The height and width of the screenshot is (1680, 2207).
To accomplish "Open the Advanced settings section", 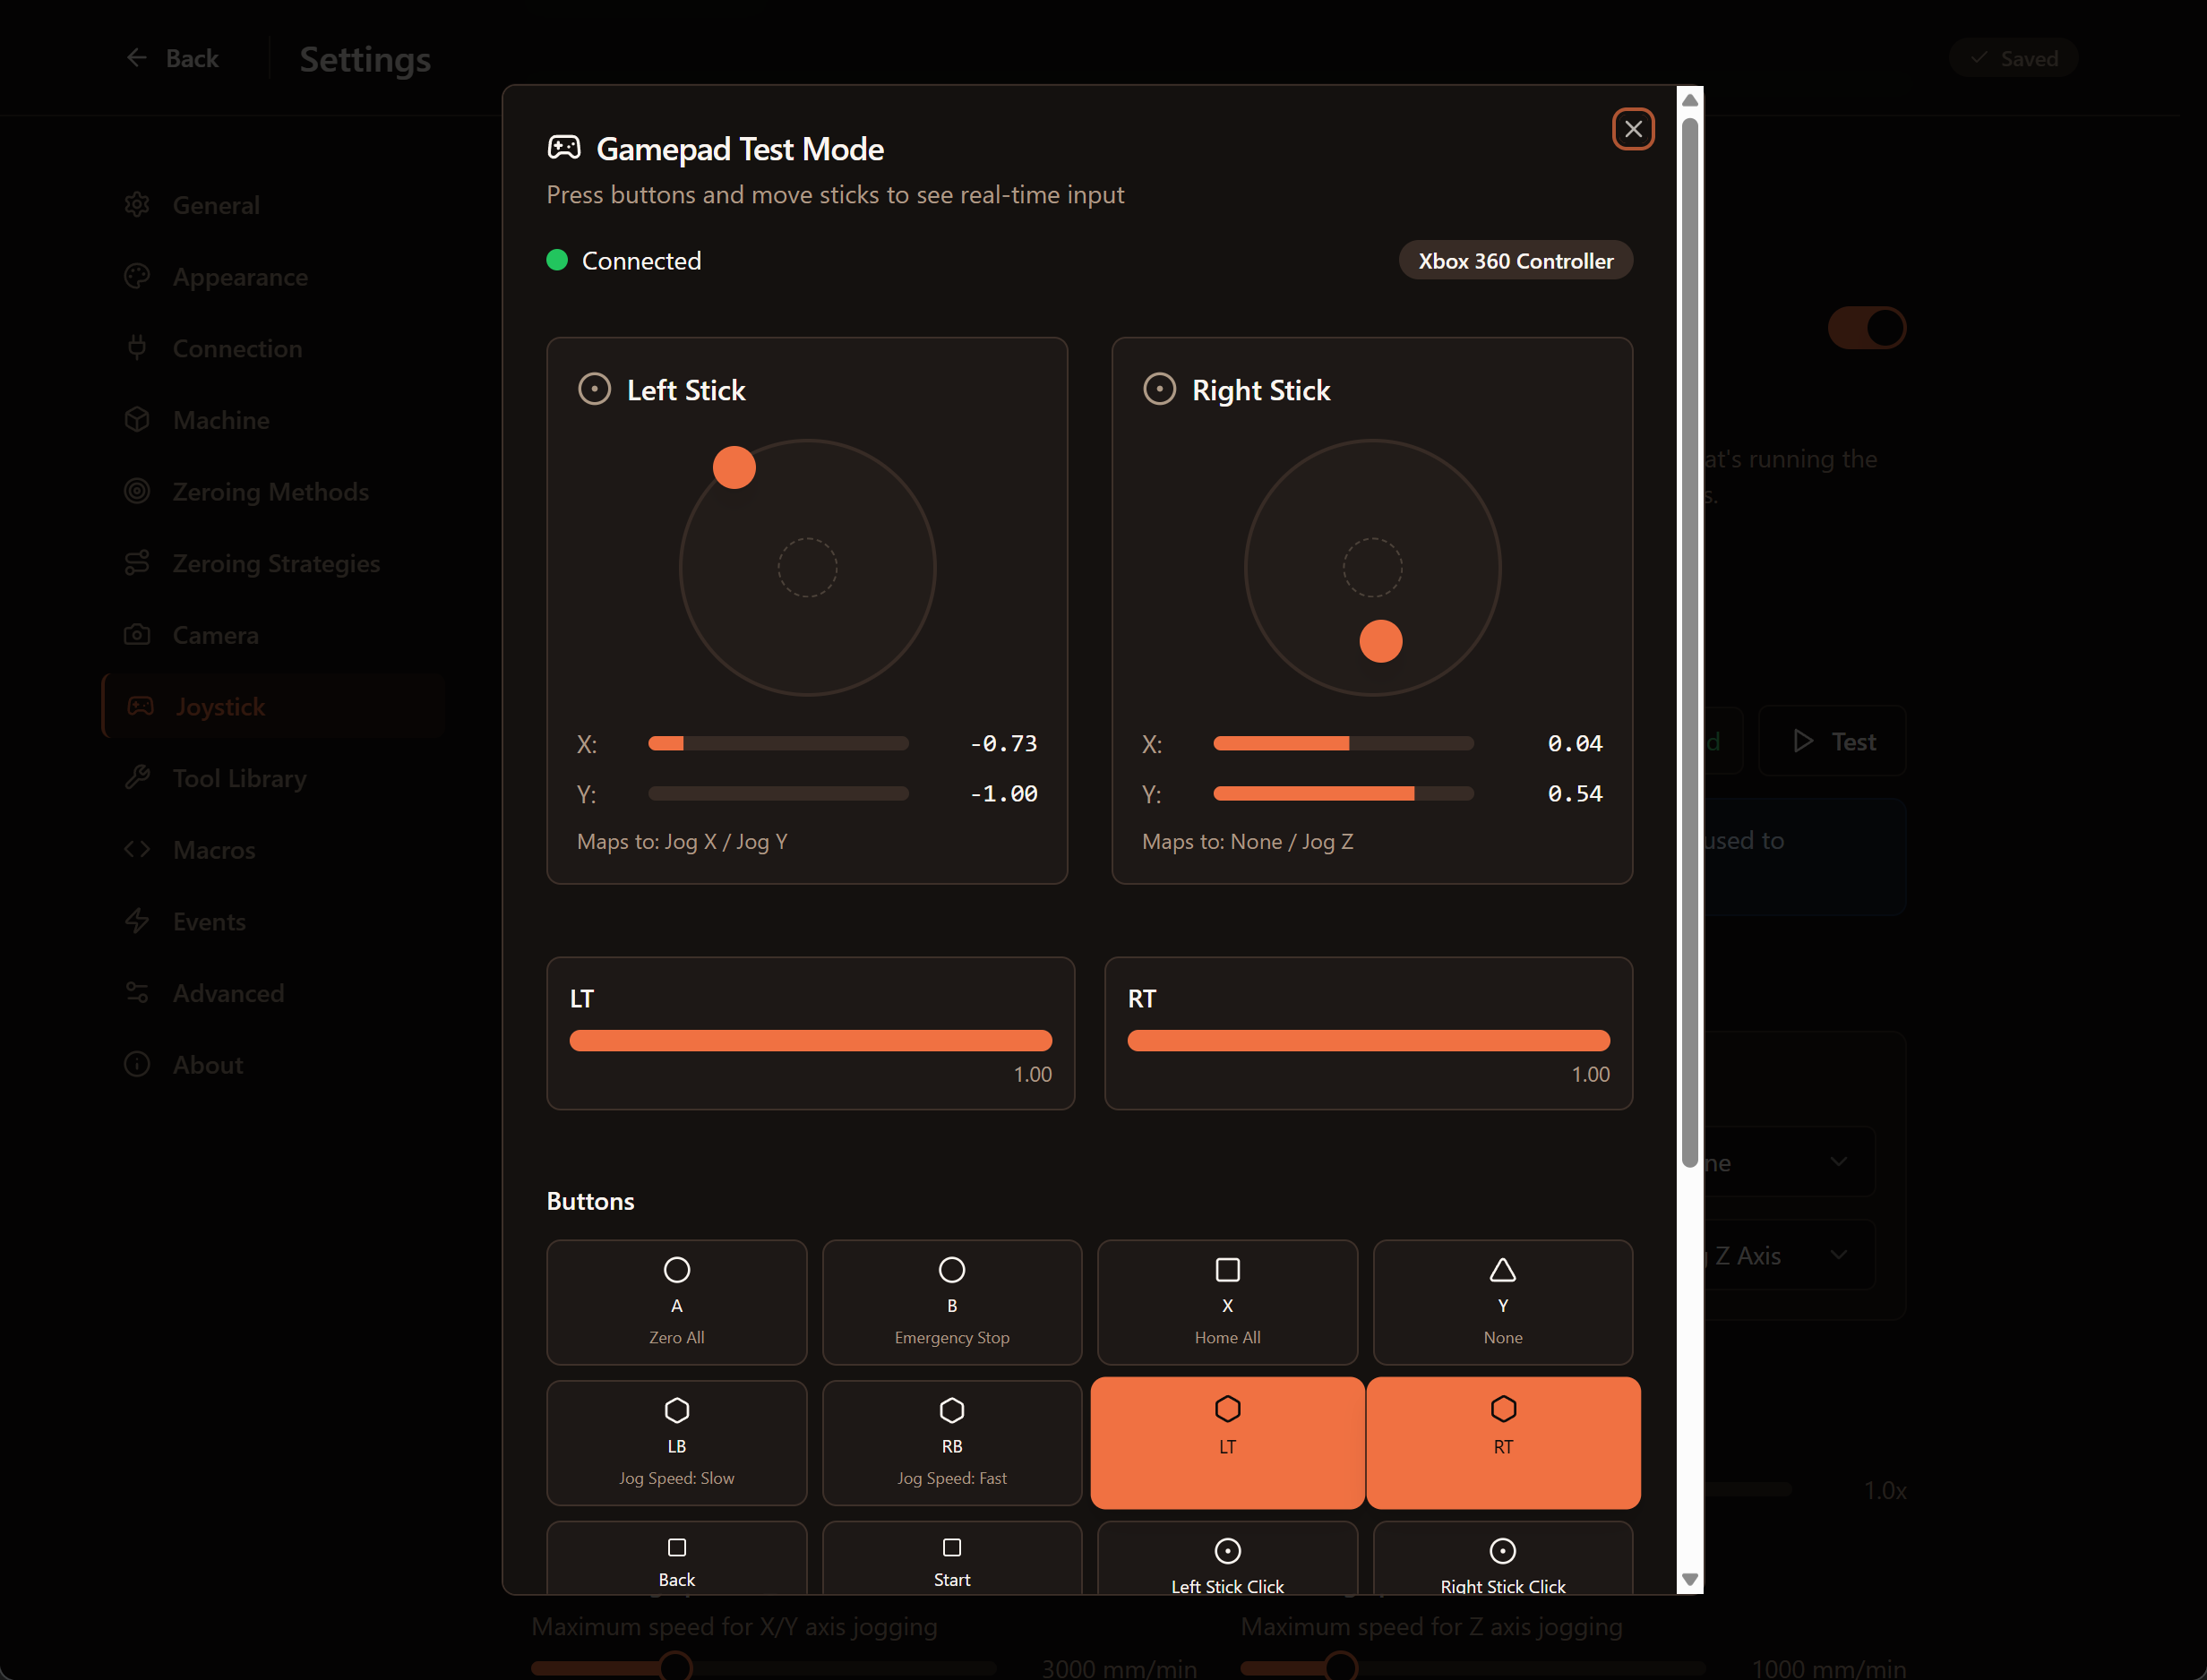I will (x=138, y=992).
